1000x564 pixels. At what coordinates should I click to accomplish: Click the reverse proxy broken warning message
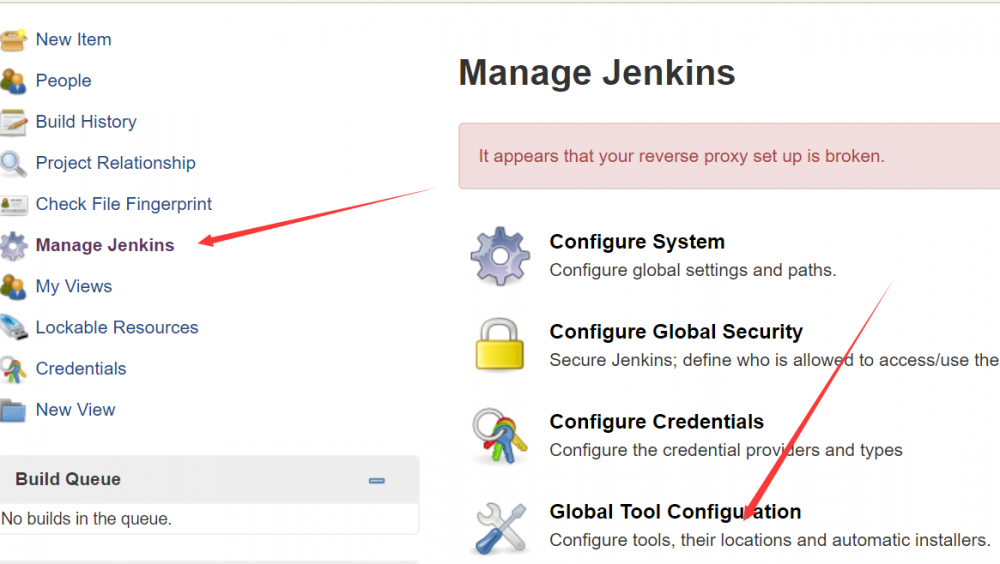[x=682, y=156]
